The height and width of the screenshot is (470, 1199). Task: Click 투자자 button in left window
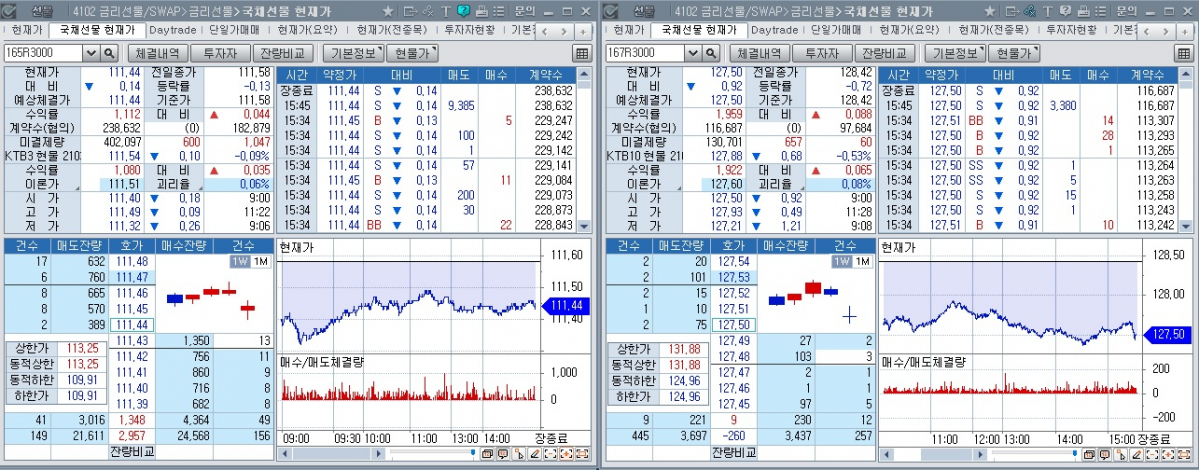click(219, 53)
